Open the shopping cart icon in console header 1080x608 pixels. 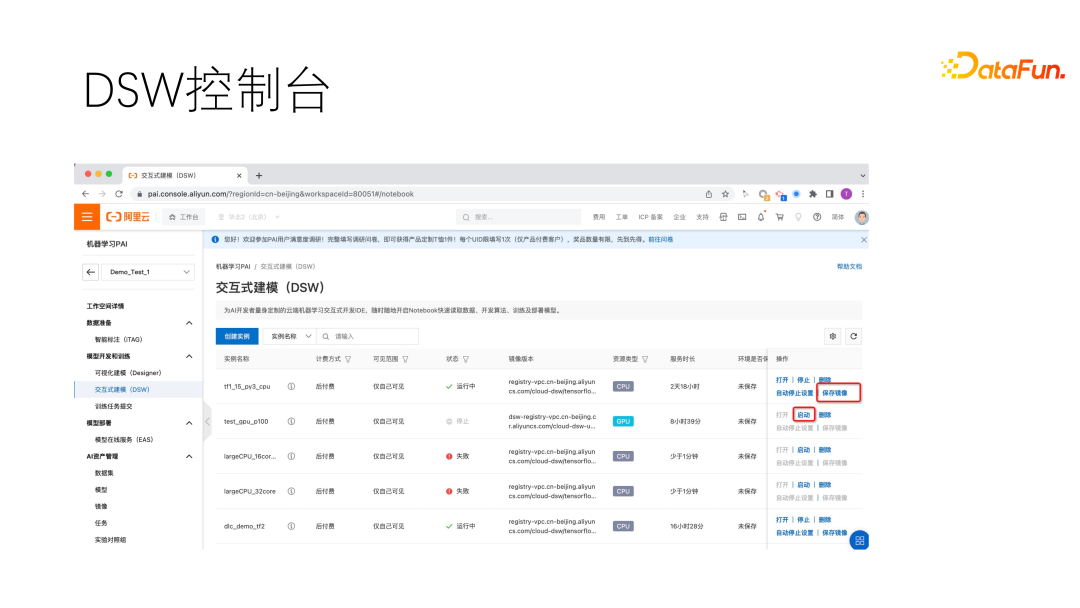point(780,217)
